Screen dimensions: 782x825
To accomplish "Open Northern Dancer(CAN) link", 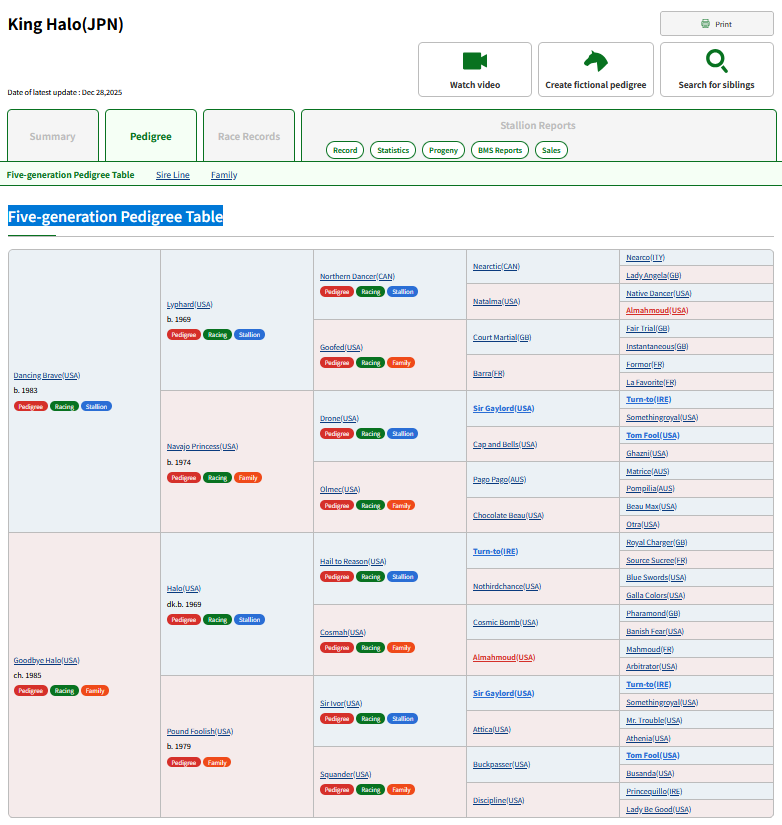I will click(x=357, y=276).
